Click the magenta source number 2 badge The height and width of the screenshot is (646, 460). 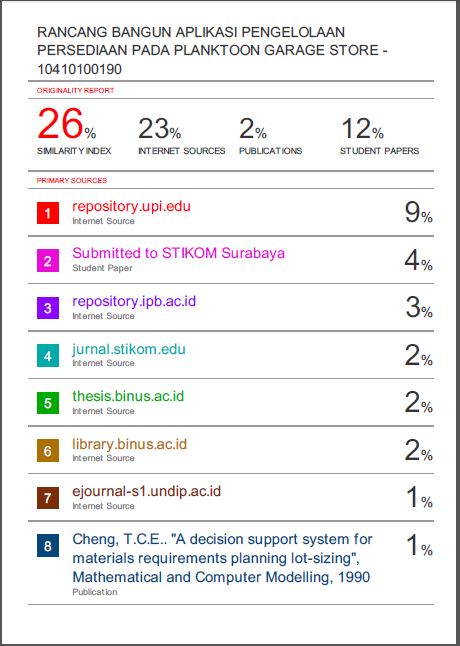(48, 260)
